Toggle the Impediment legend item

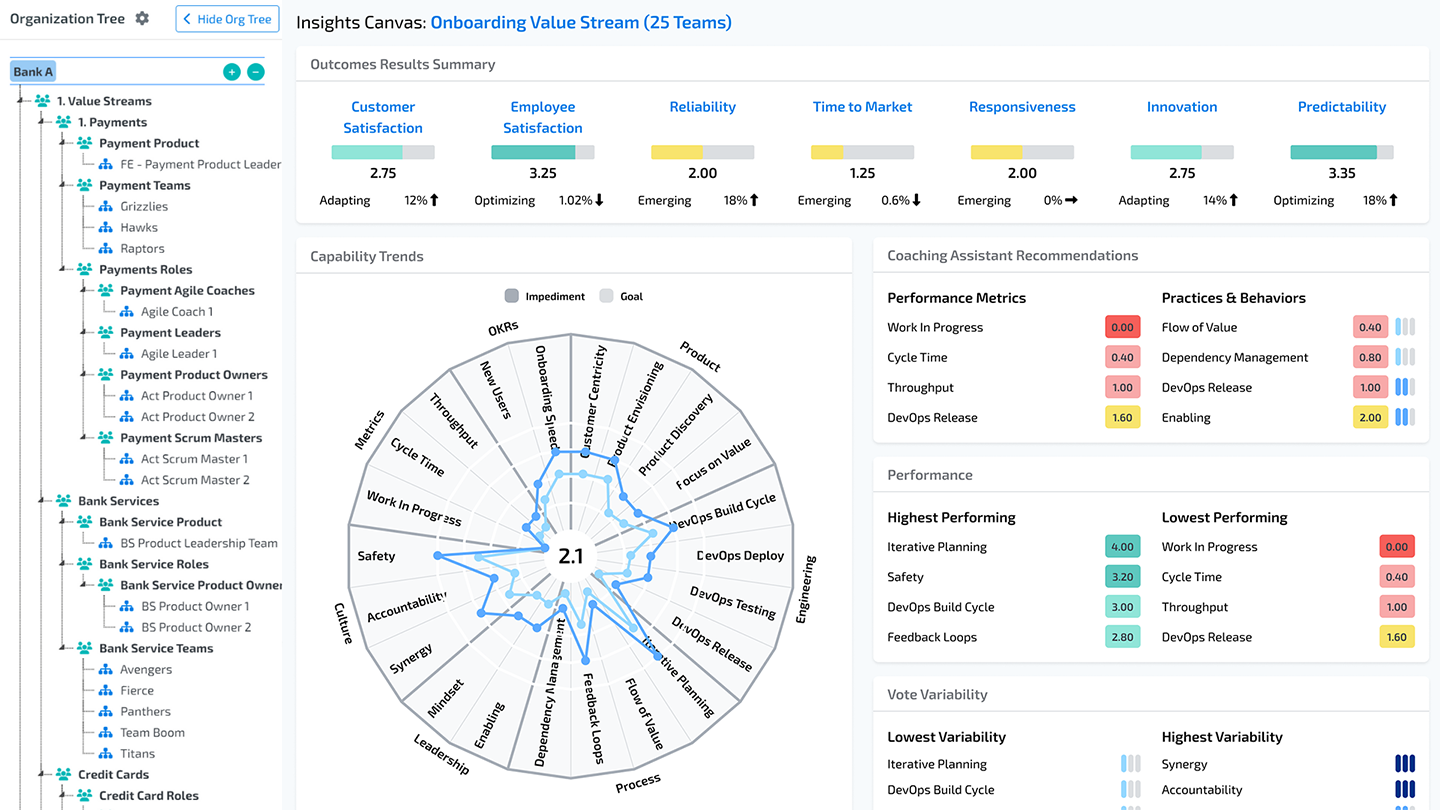[x=512, y=296]
